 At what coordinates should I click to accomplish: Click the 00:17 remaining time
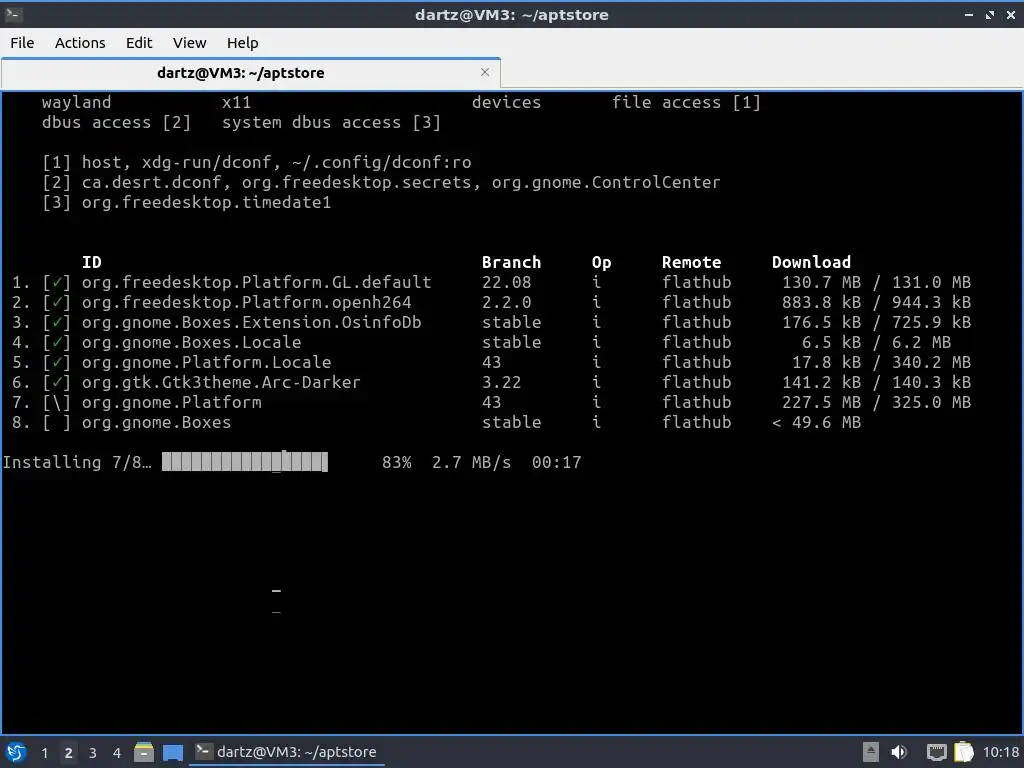tap(556, 462)
